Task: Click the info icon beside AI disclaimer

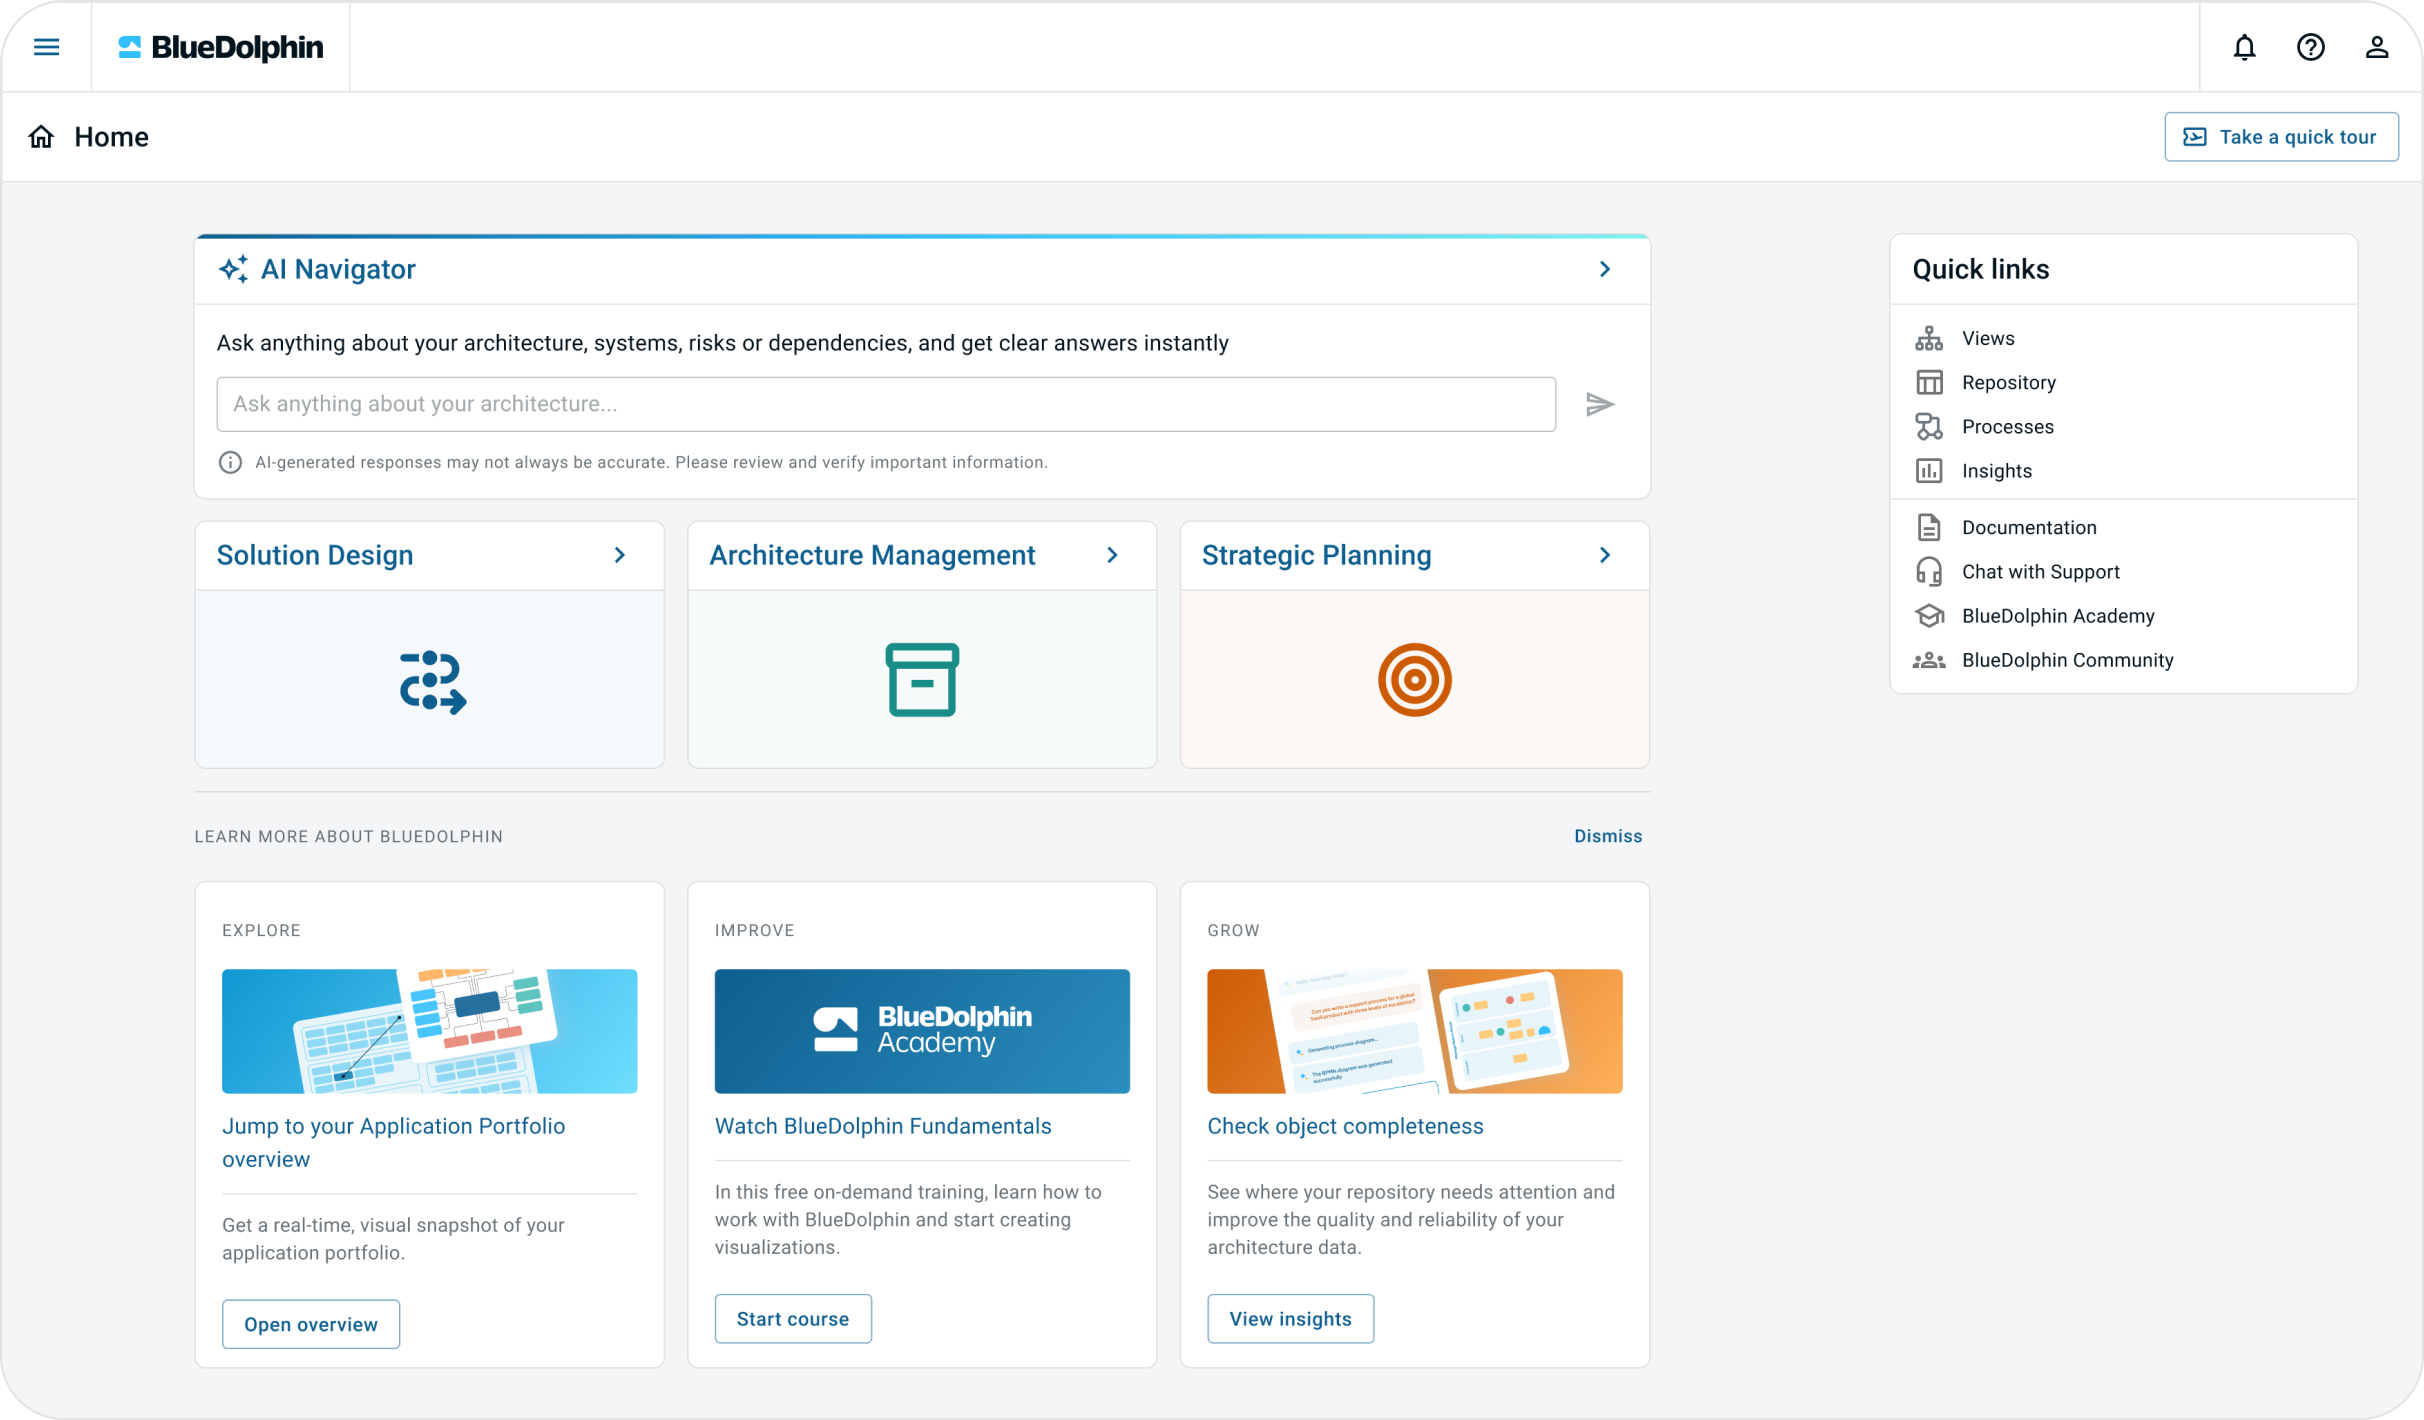Action: (230, 462)
